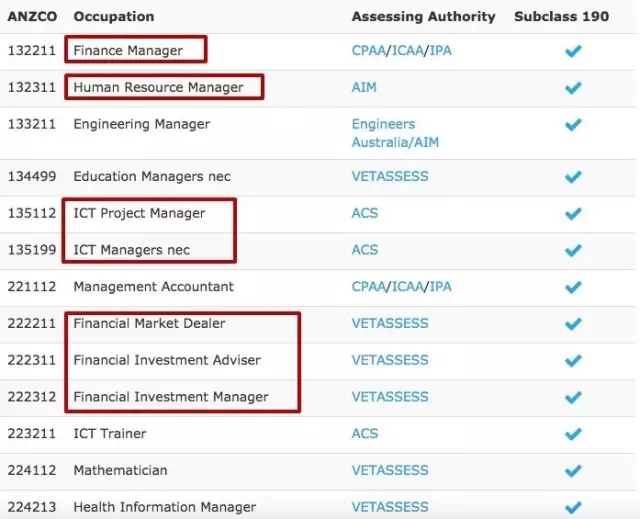Click the ICT Project Manager checkmark
This screenshot has height=519, width=640.
coord(573,214)
